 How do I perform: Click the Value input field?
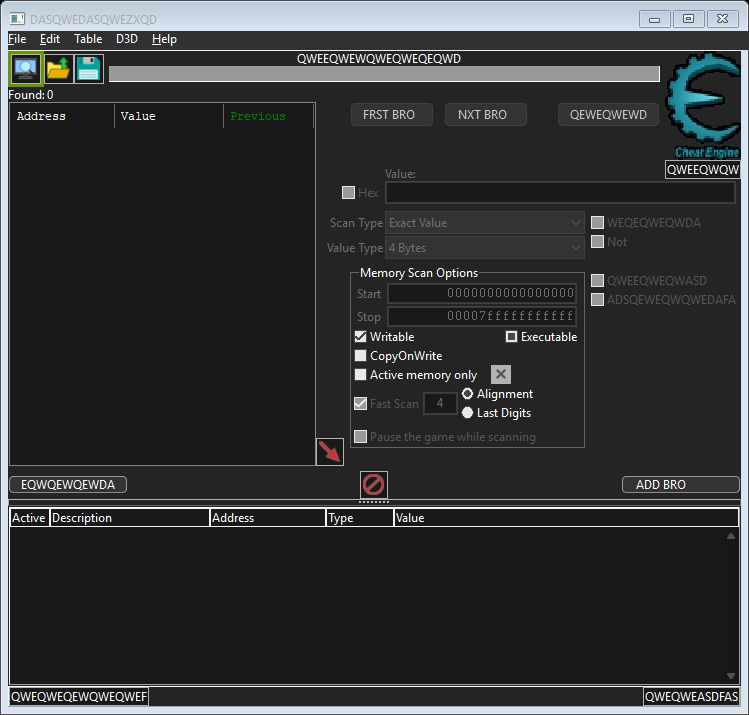point(560,192)
